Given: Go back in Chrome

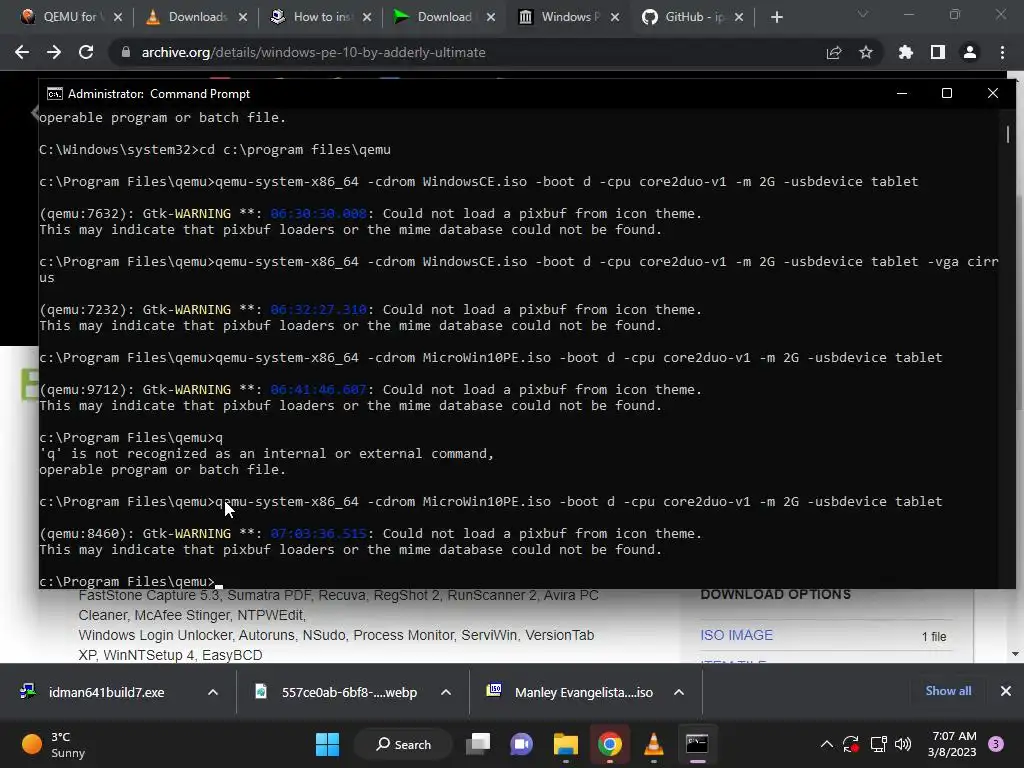Looking at the screenshot, I should [22, 52].
